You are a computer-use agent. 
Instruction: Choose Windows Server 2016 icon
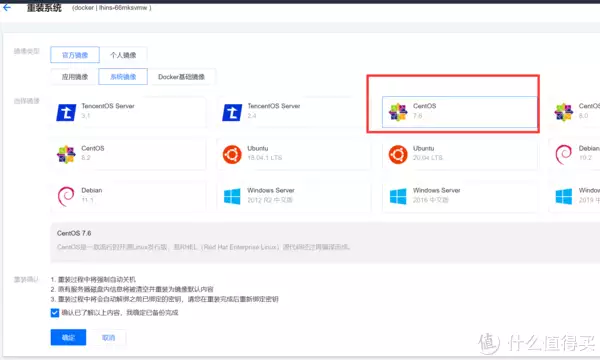pyautogui.click(x=398, y=197)
